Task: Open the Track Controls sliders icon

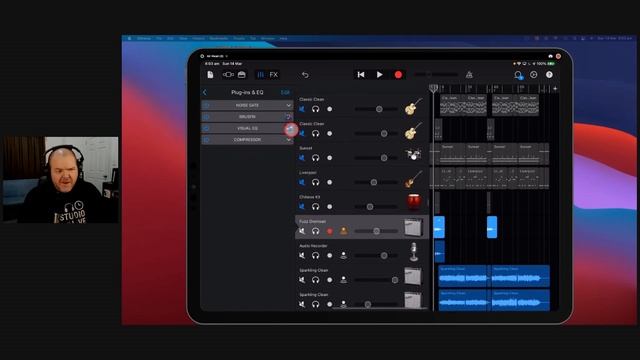Action: [x=260, y=75]
